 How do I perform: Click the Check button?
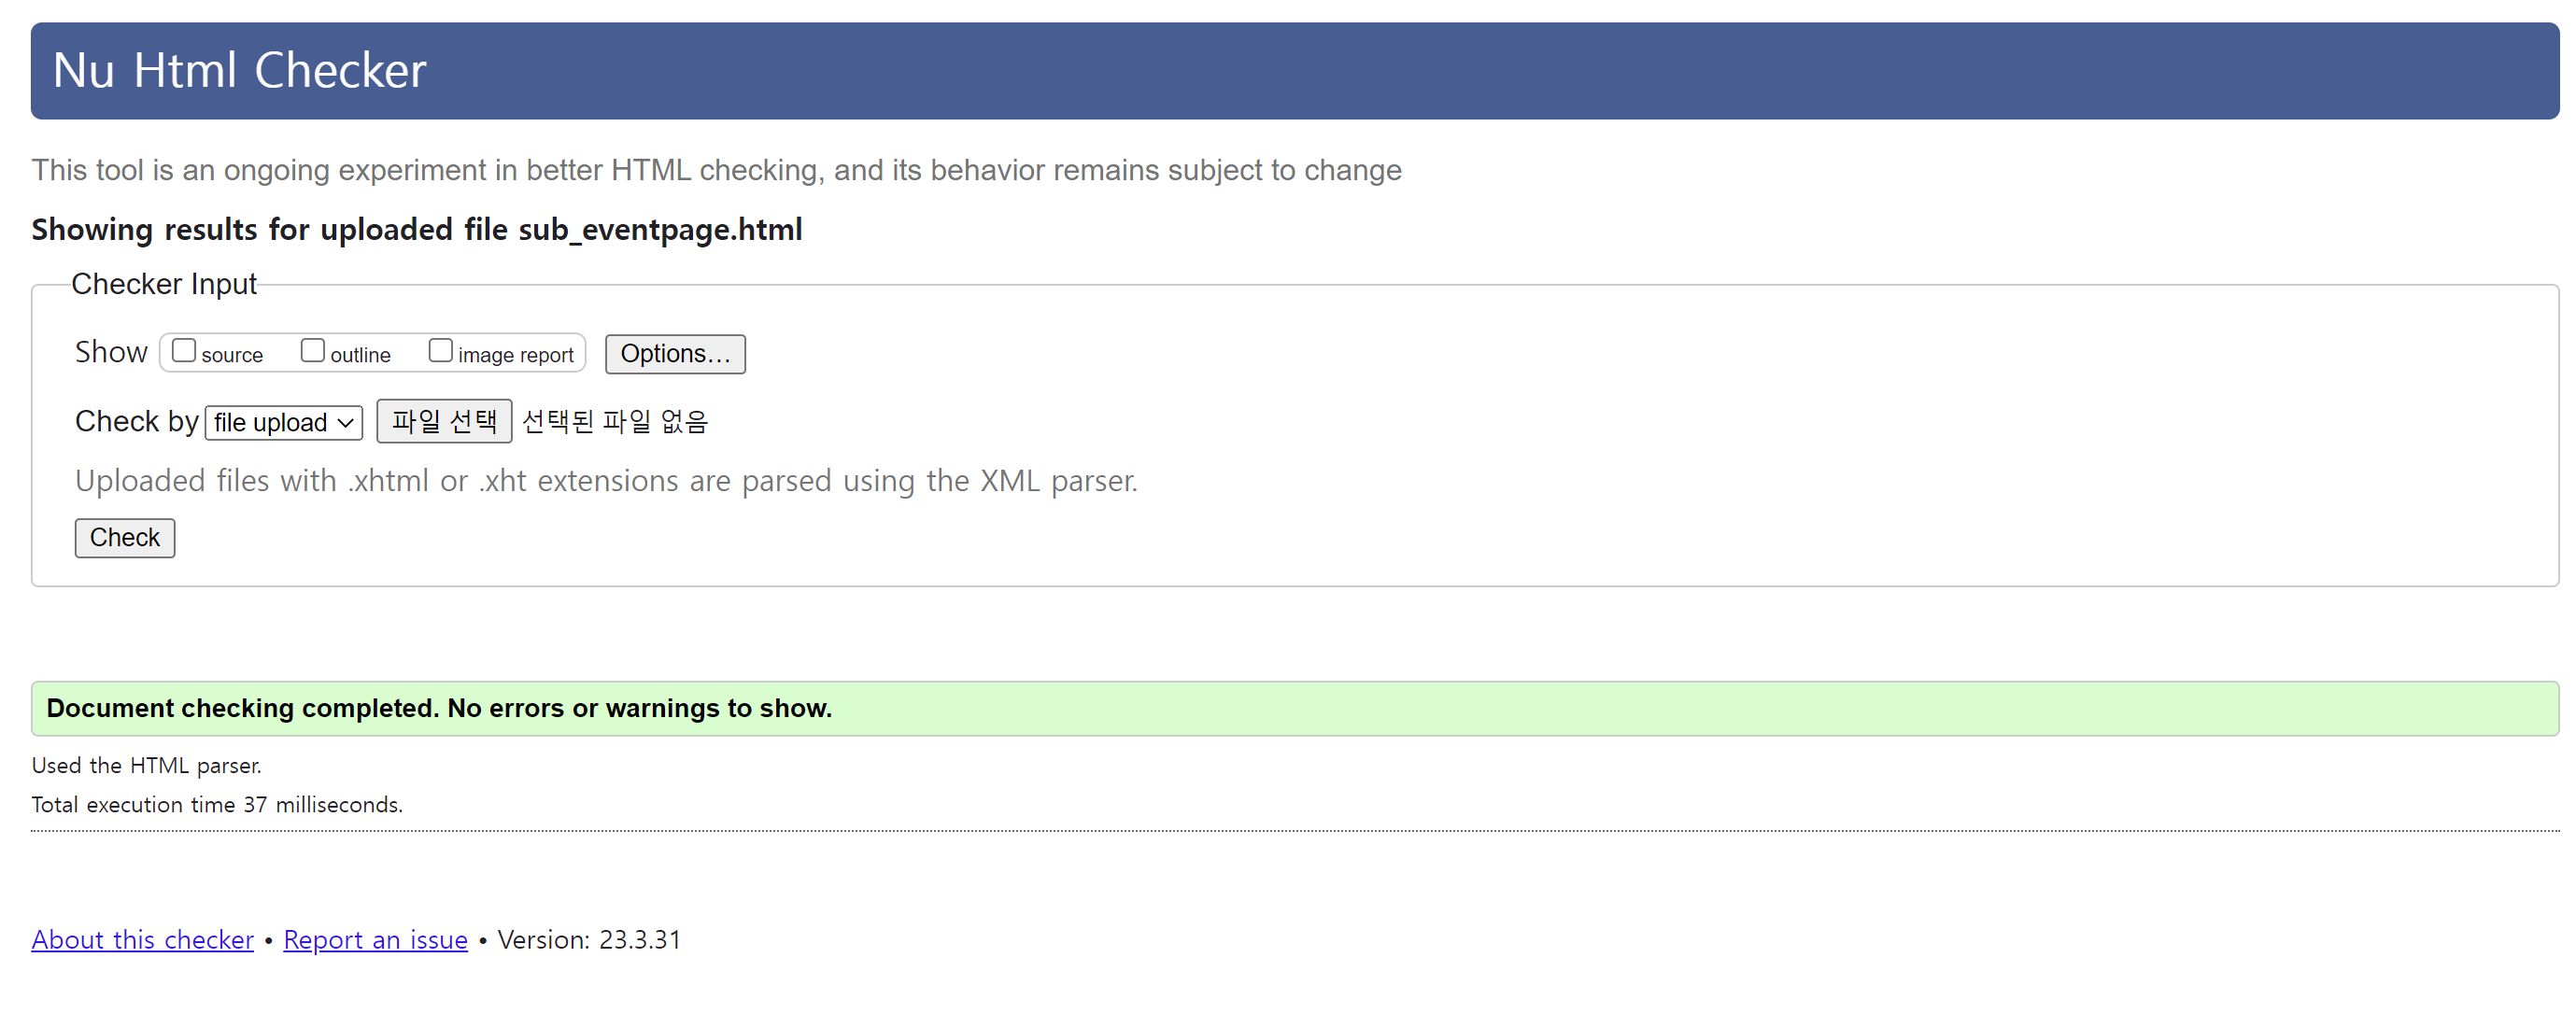pyautogui.click(x=125, y=538)
